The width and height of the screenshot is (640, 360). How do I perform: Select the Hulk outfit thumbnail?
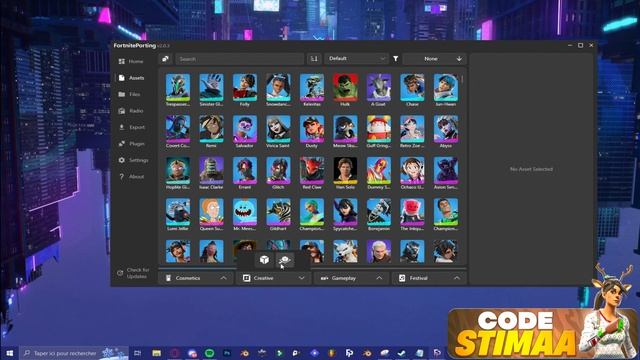345,88
